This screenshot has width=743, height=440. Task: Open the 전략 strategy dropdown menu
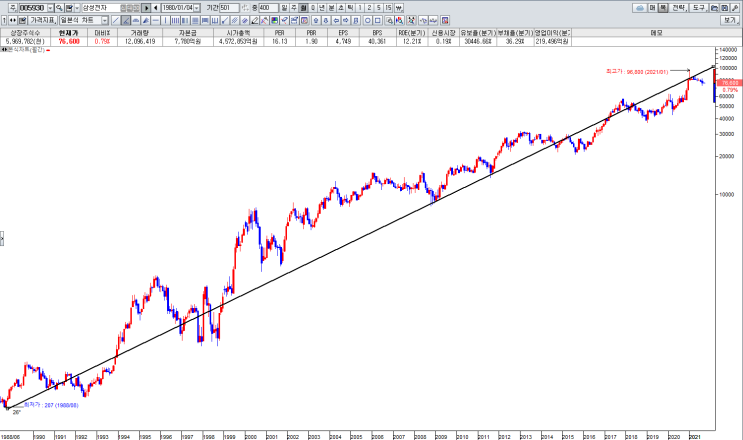678,8
